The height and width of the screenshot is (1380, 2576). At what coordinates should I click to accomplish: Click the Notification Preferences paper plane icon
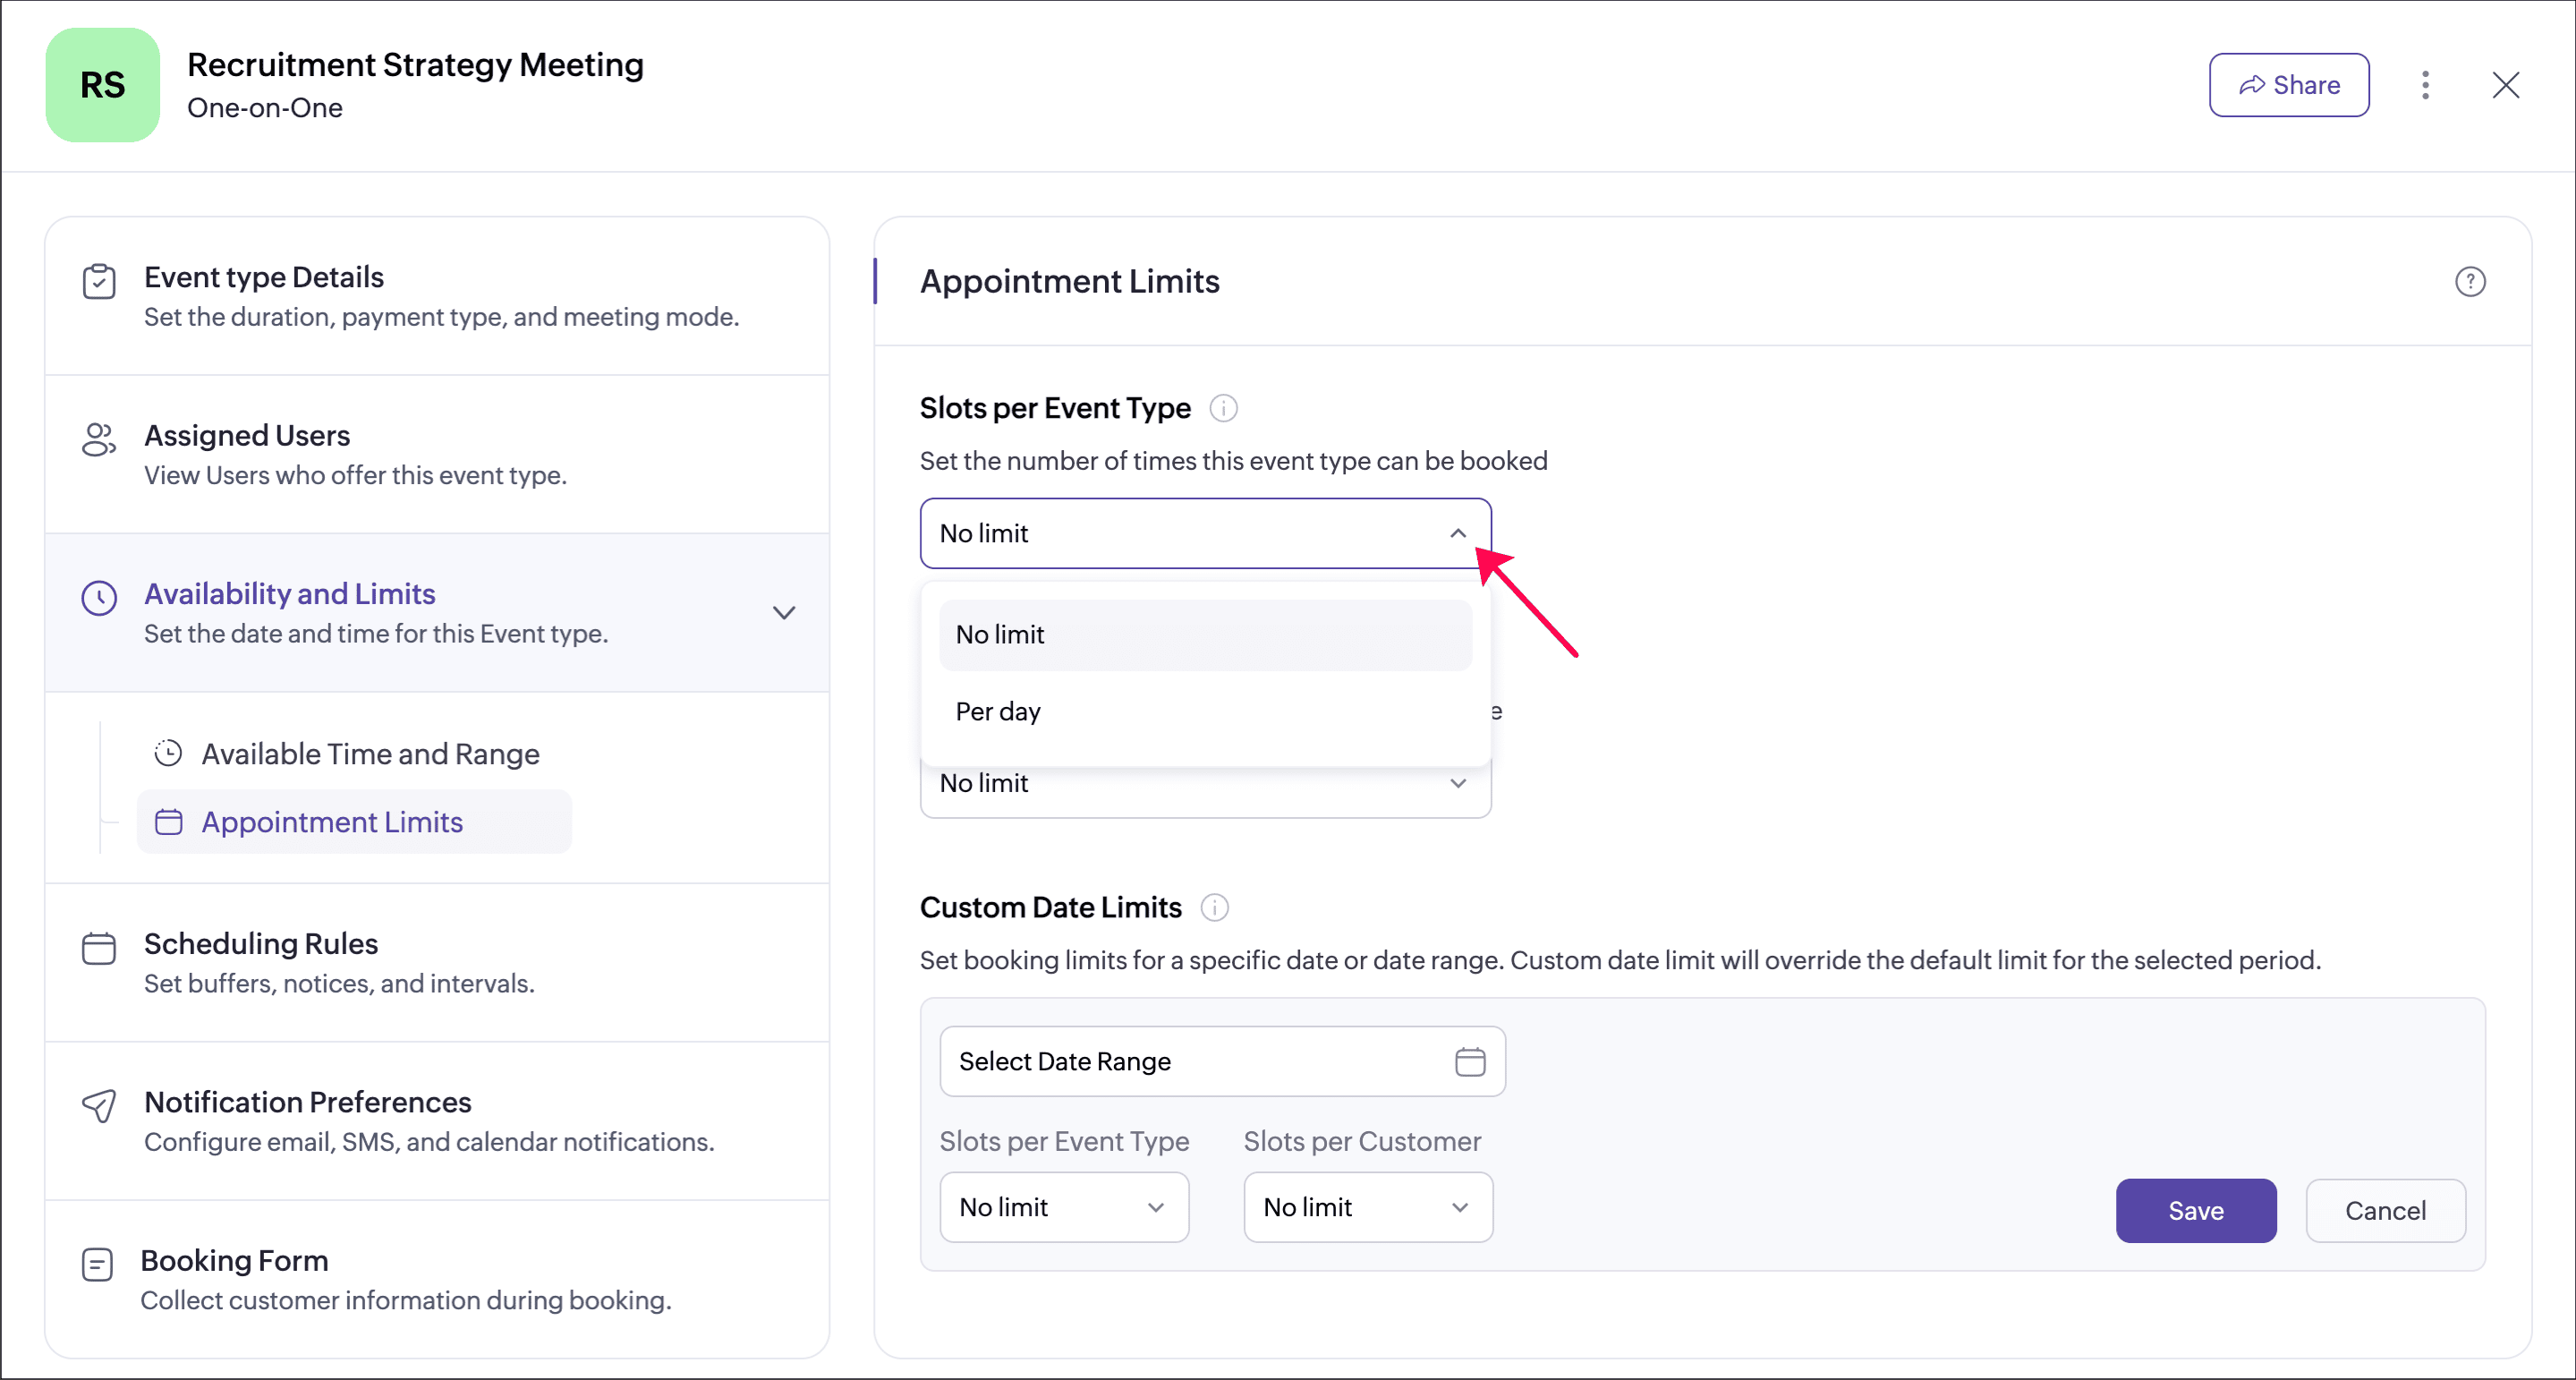click(x=99, y=1106)
